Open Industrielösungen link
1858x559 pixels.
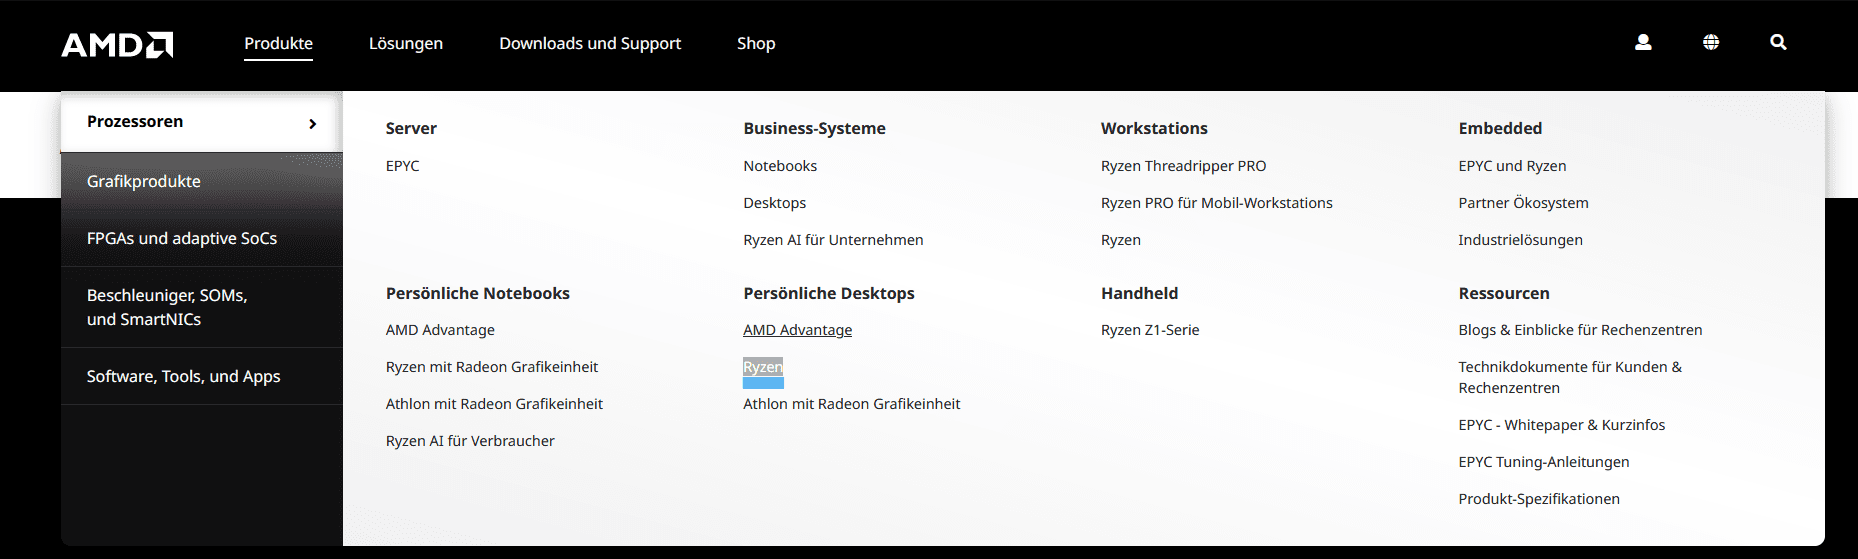point(1520,240)
